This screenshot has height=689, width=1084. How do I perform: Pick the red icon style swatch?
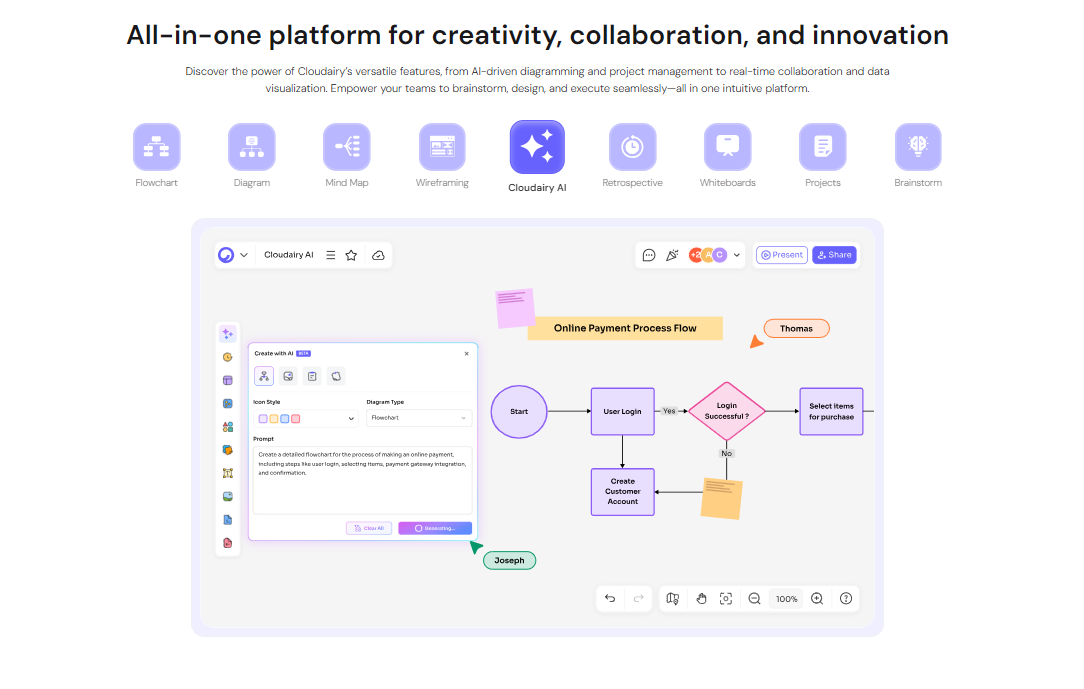[296, 419]
